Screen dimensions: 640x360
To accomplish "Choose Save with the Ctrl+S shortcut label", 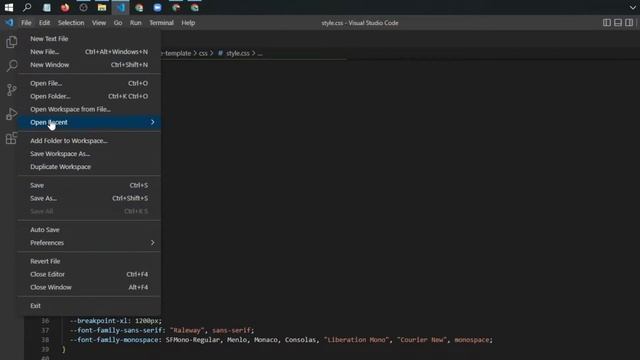I will pyautogui.click(x=89, y=185).
